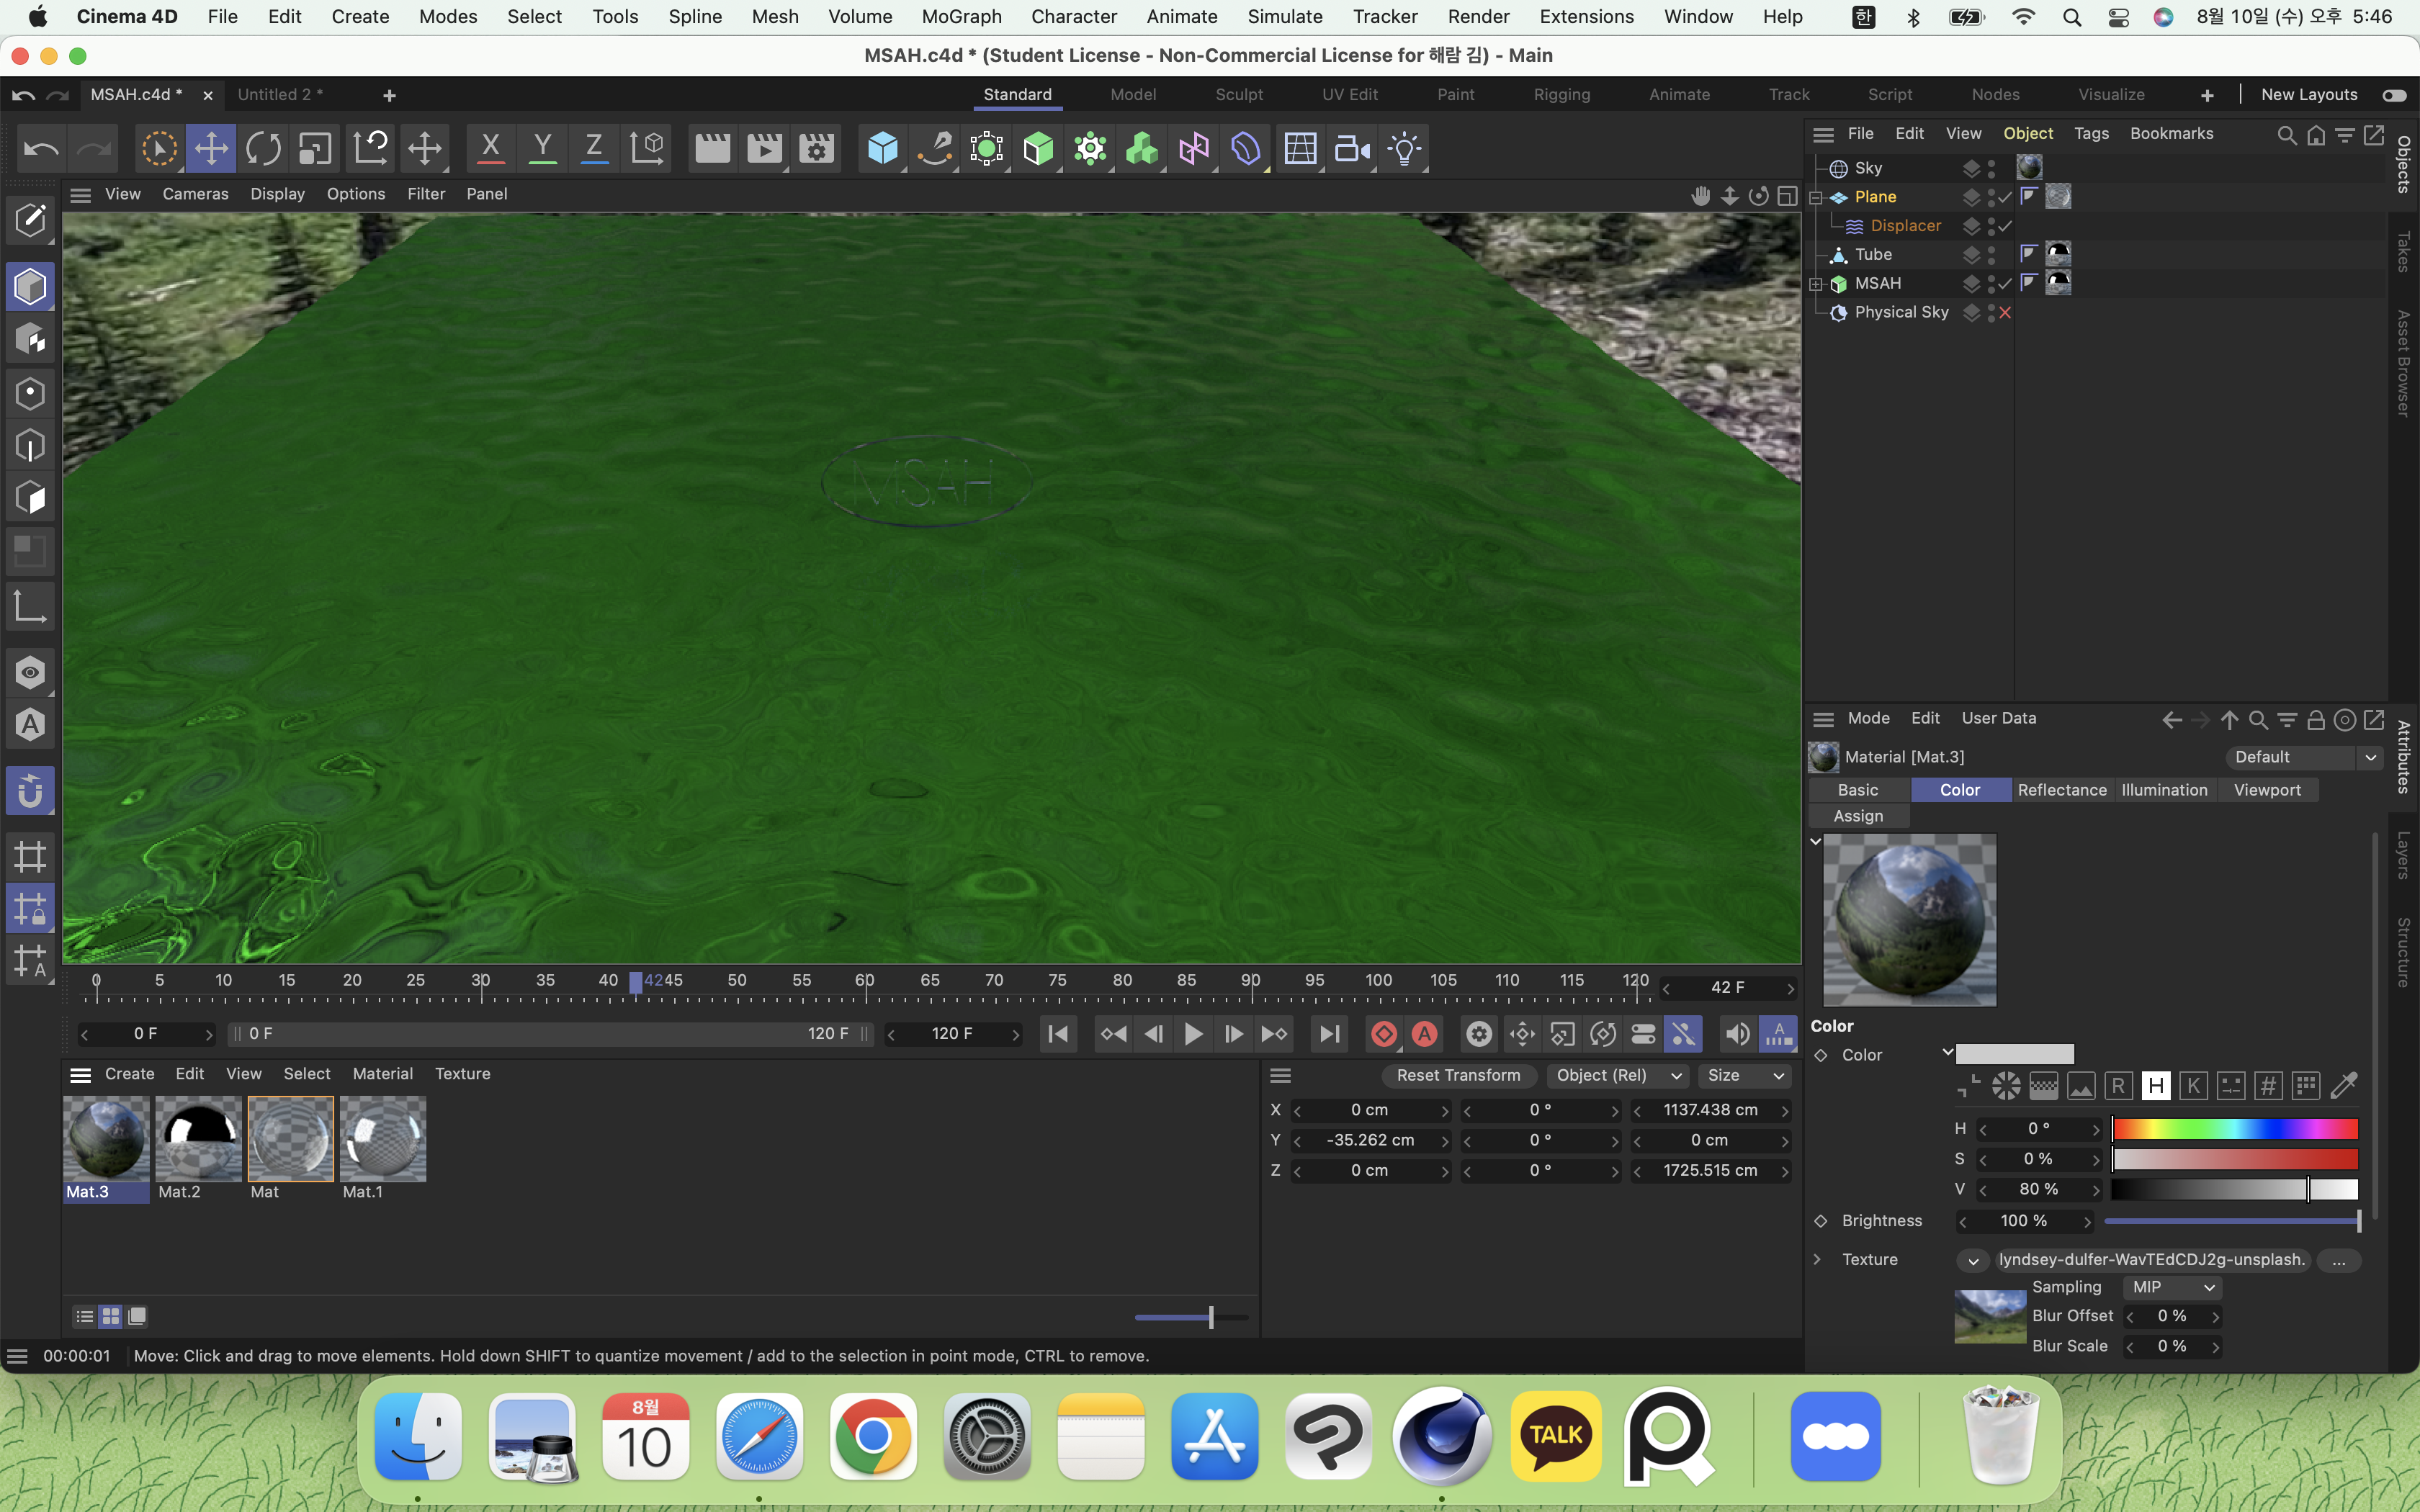Render the active view clapperboard icon
This screenshot has height=1512, width=2420.
tap(712, 149)
